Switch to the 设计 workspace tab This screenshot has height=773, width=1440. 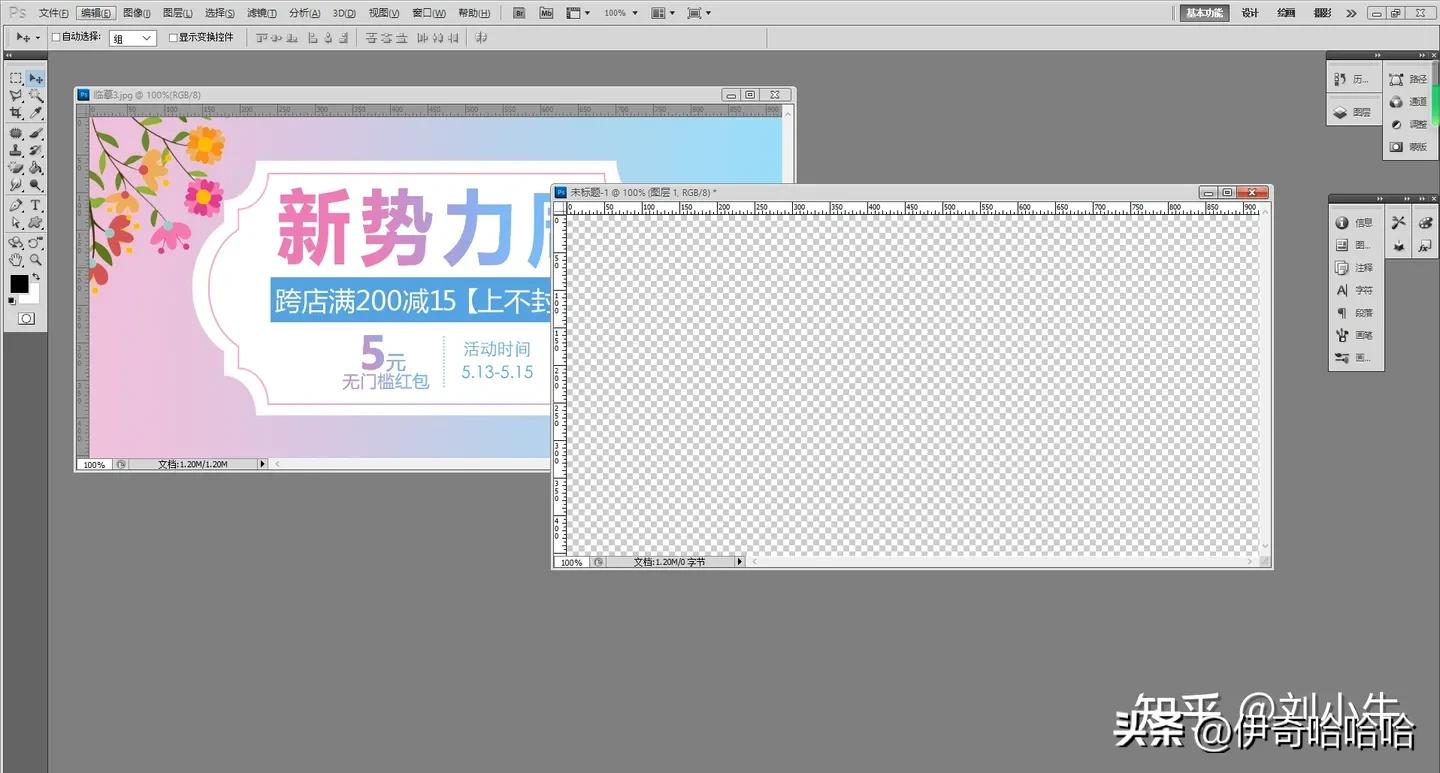point(1249,12)
